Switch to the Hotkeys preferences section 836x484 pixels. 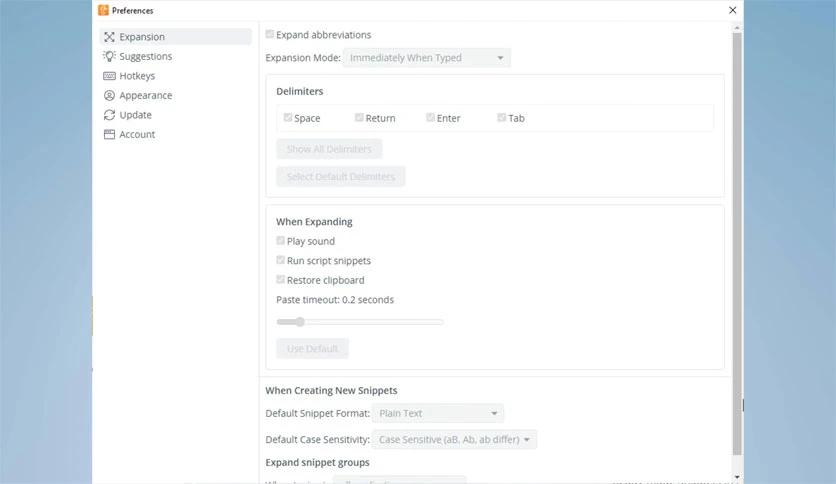click(137, 76)
